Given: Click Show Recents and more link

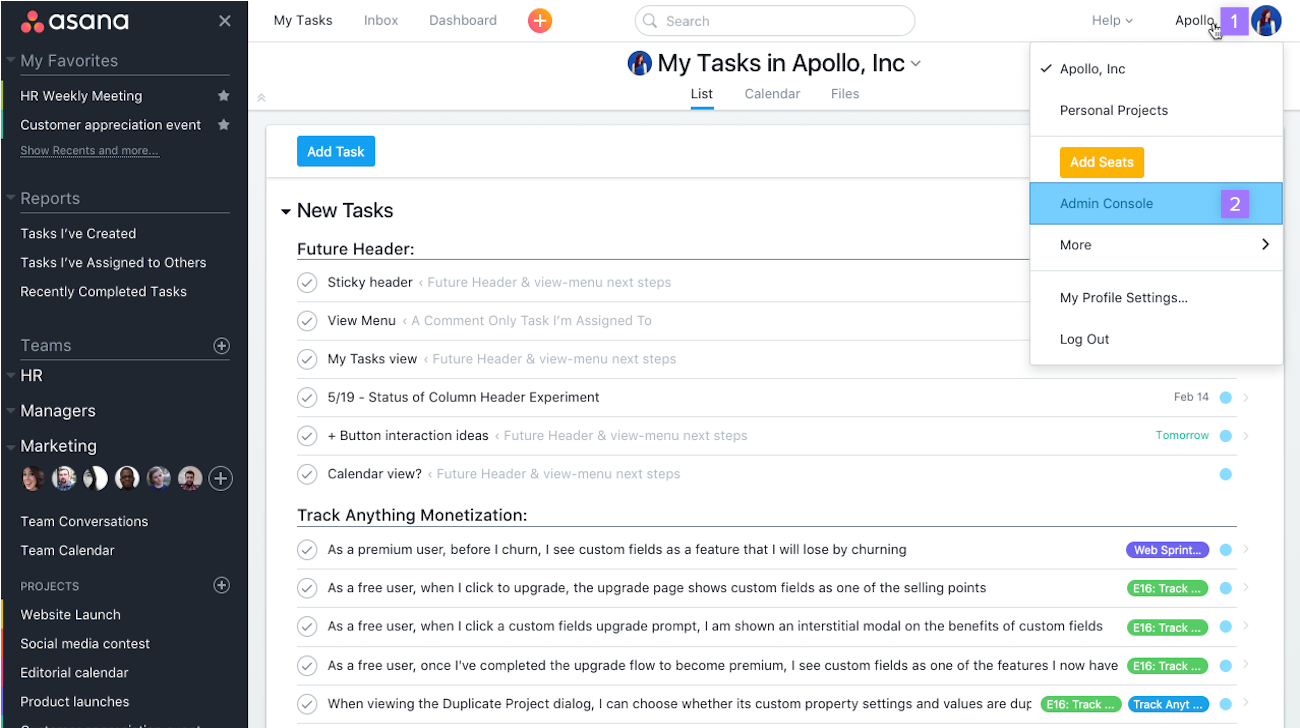Looking at the screenshot, I should (90, 151).
